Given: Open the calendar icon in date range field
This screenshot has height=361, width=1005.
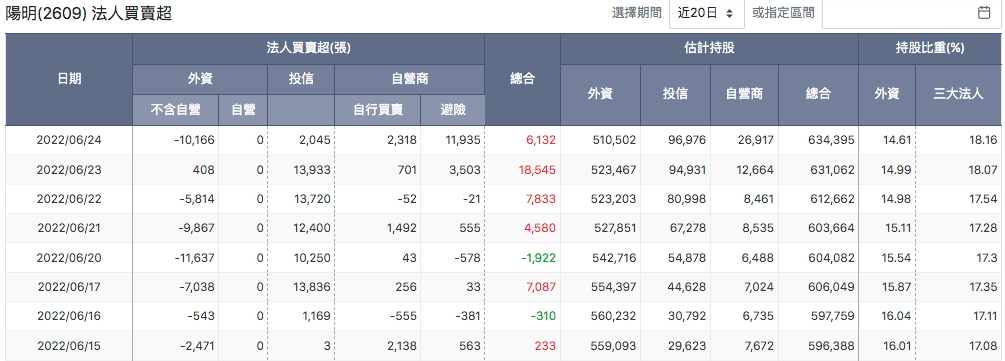Looking at the screenshot, I should 984,13.
